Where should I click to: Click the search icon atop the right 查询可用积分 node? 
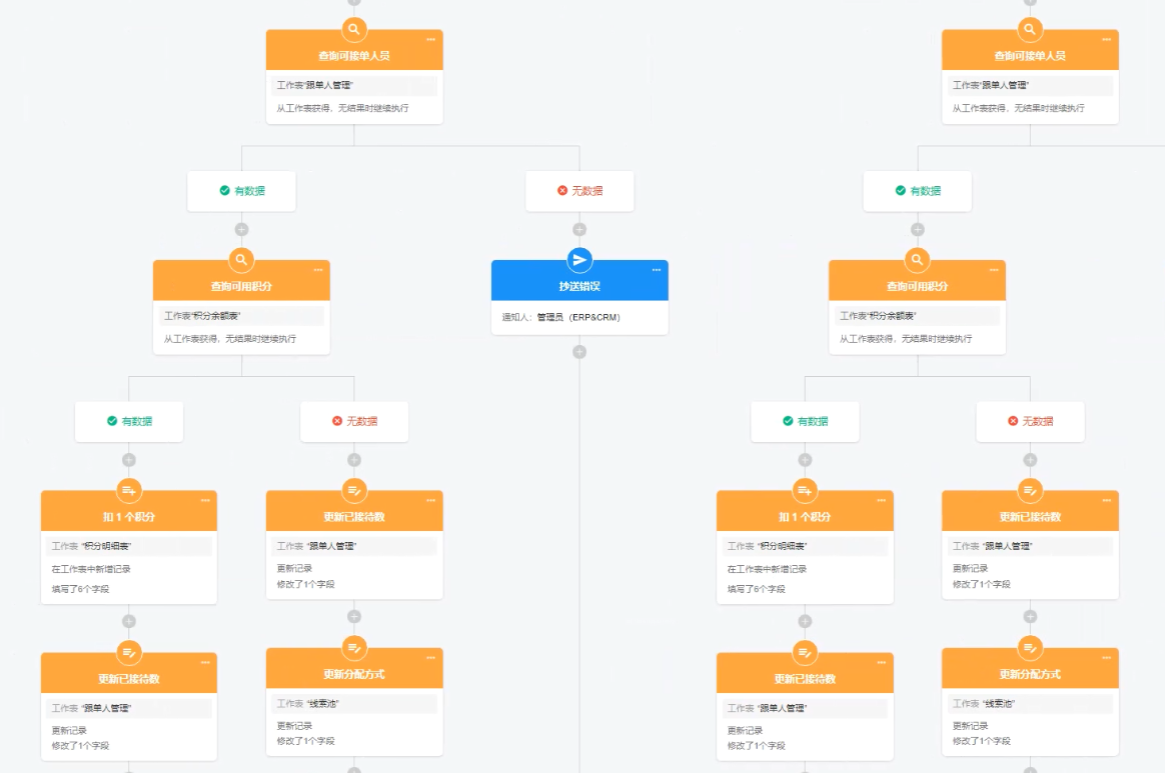click(x=917, y=260)
